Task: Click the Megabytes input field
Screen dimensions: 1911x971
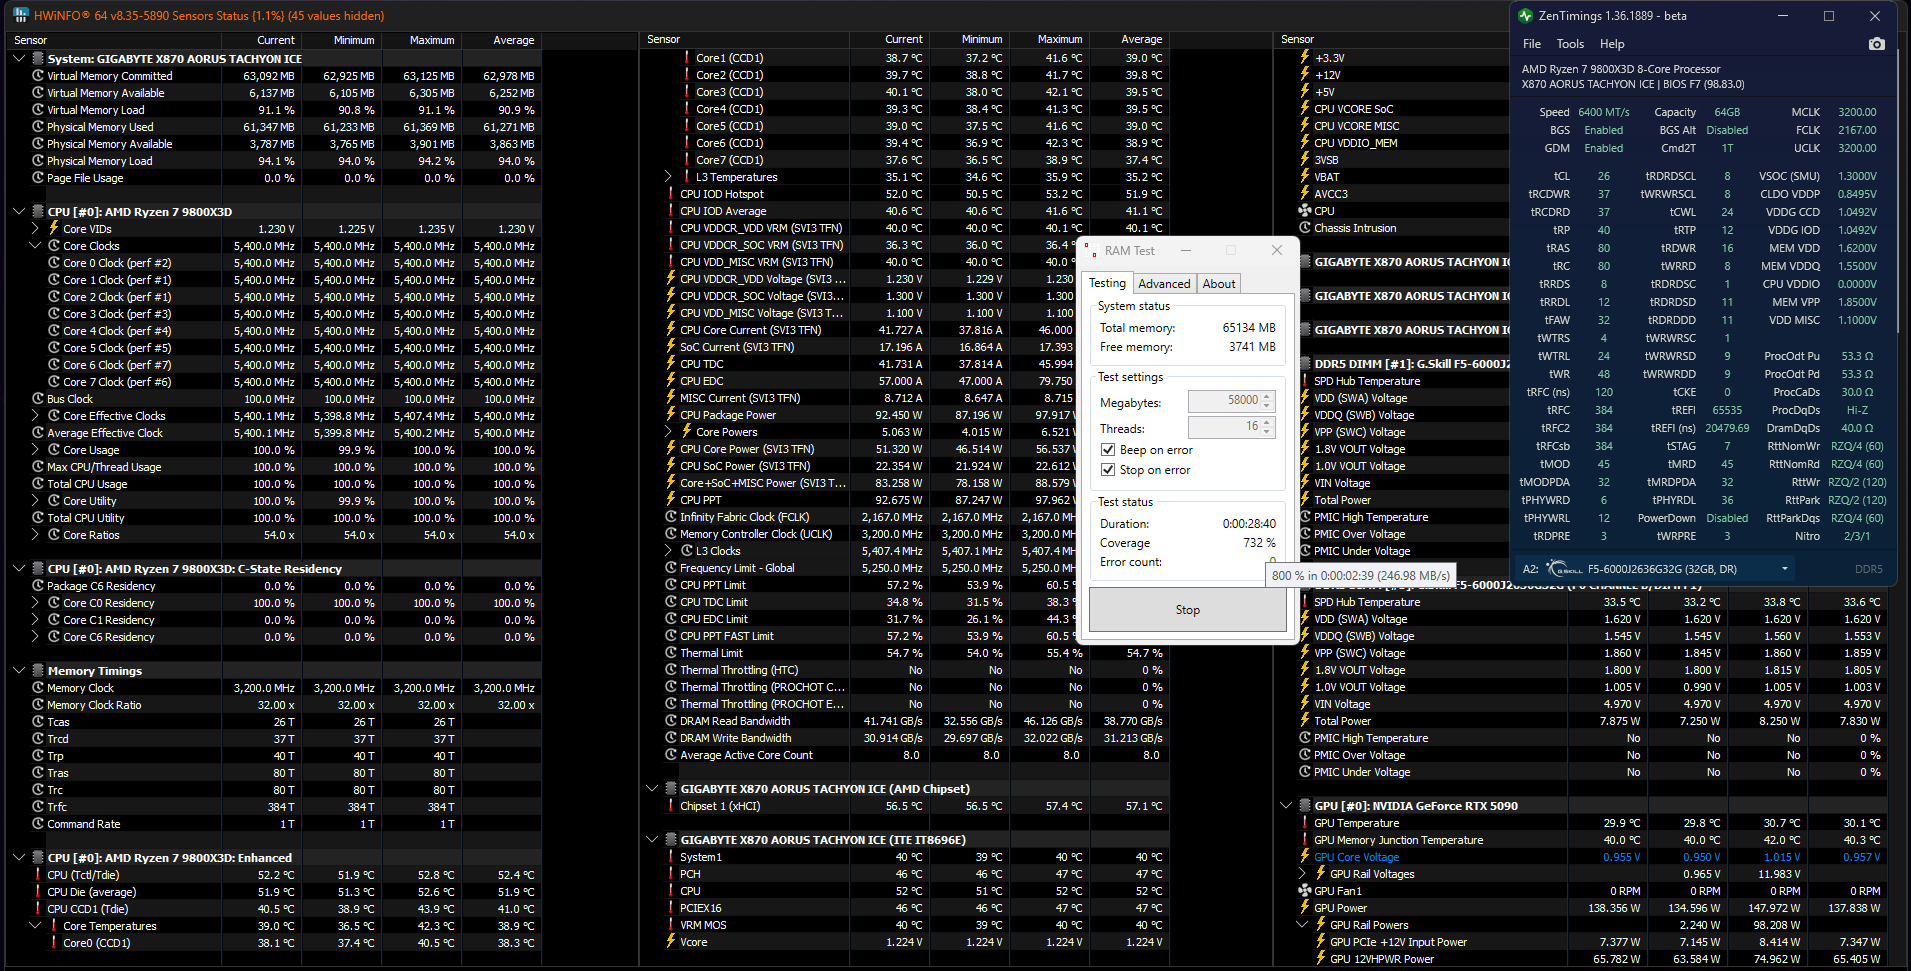Action: (x=1224, y=401)
